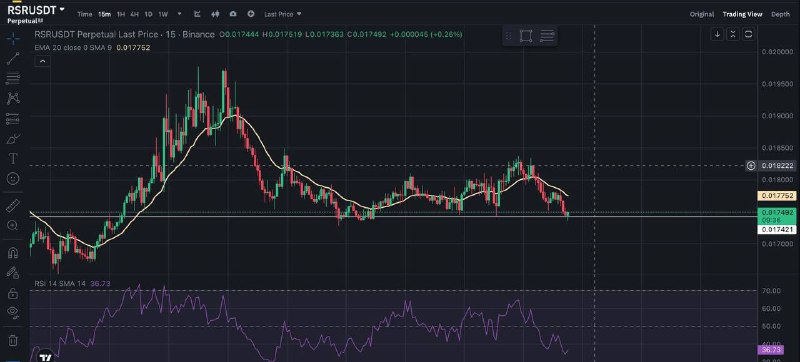800x362 pixels.
Task: Select the crosshair cursor tool
Action: pos(13,38)
